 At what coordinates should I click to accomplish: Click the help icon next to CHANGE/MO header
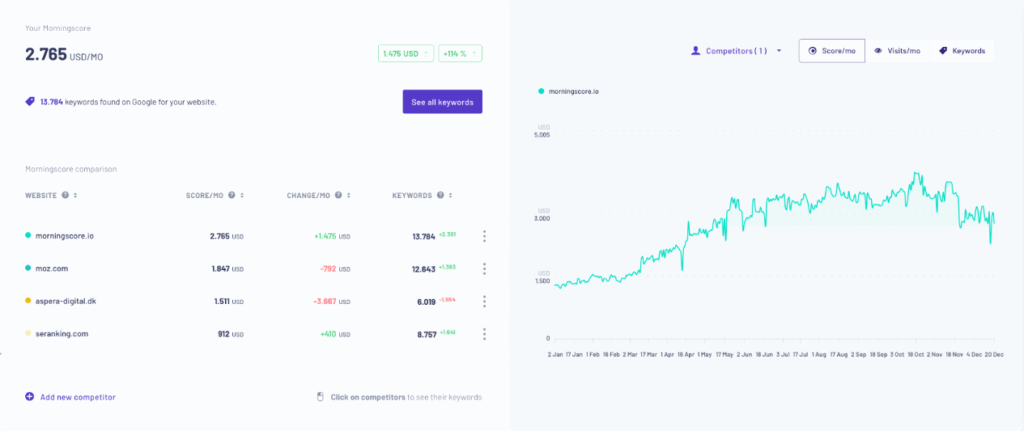pyautogui.click(x=338, y=195)
